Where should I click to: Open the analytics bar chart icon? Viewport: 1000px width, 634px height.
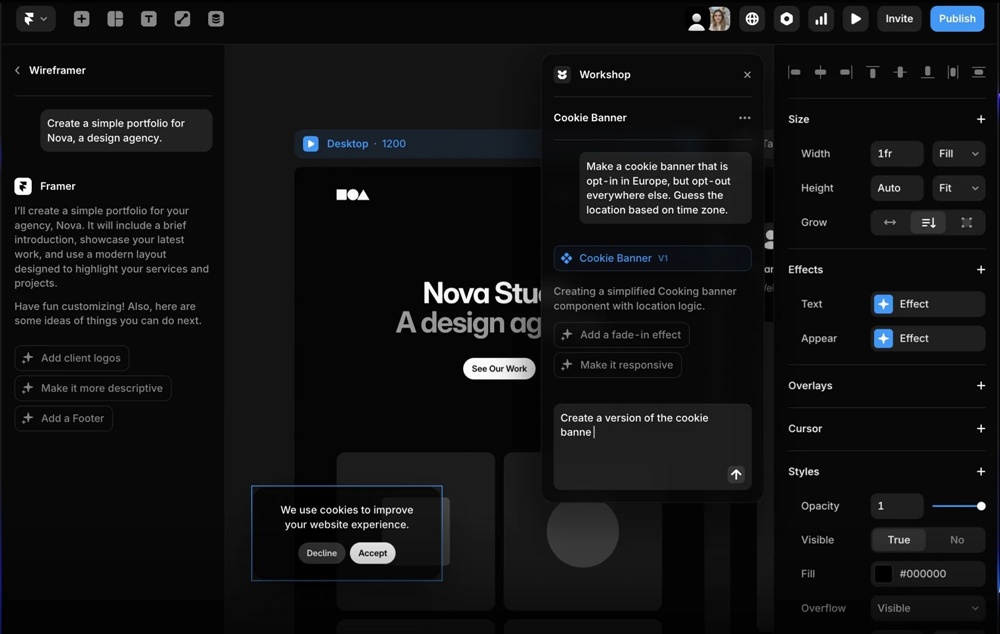pos(821,18)
